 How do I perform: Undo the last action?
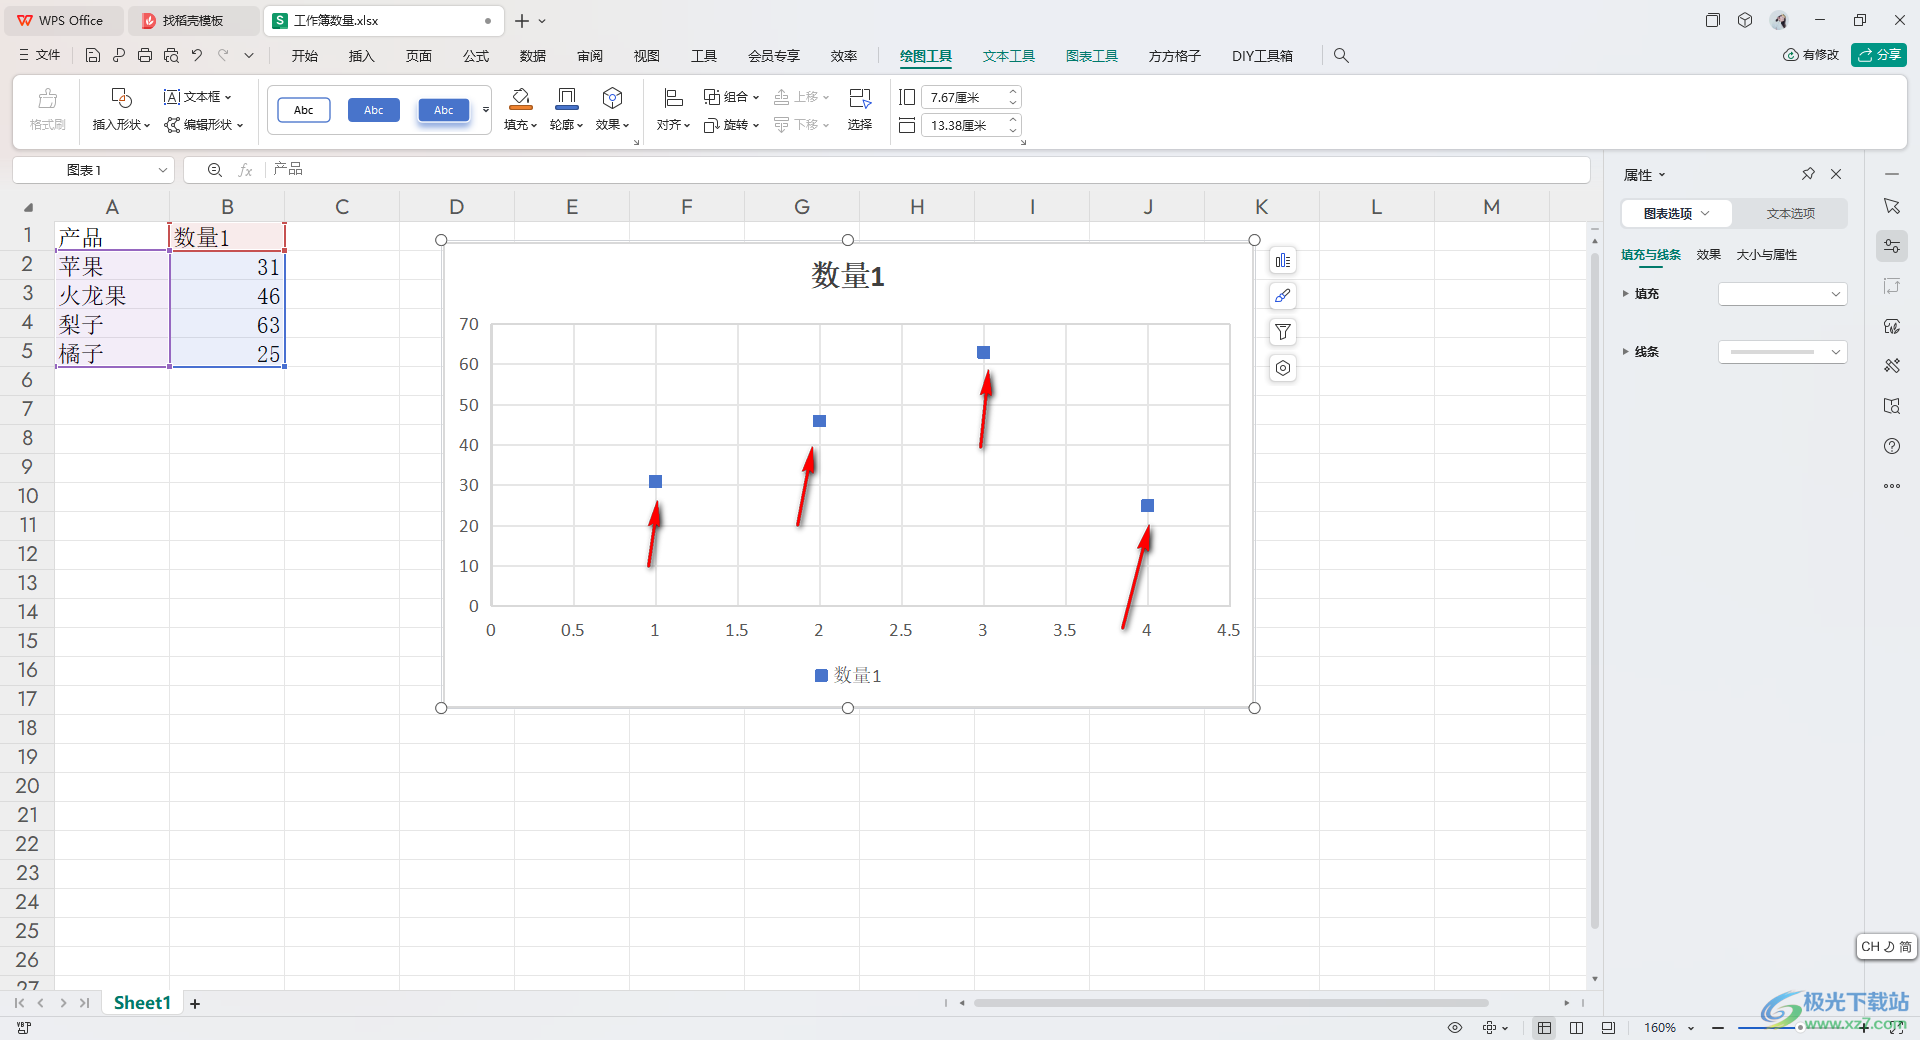[x=197, y=55]
